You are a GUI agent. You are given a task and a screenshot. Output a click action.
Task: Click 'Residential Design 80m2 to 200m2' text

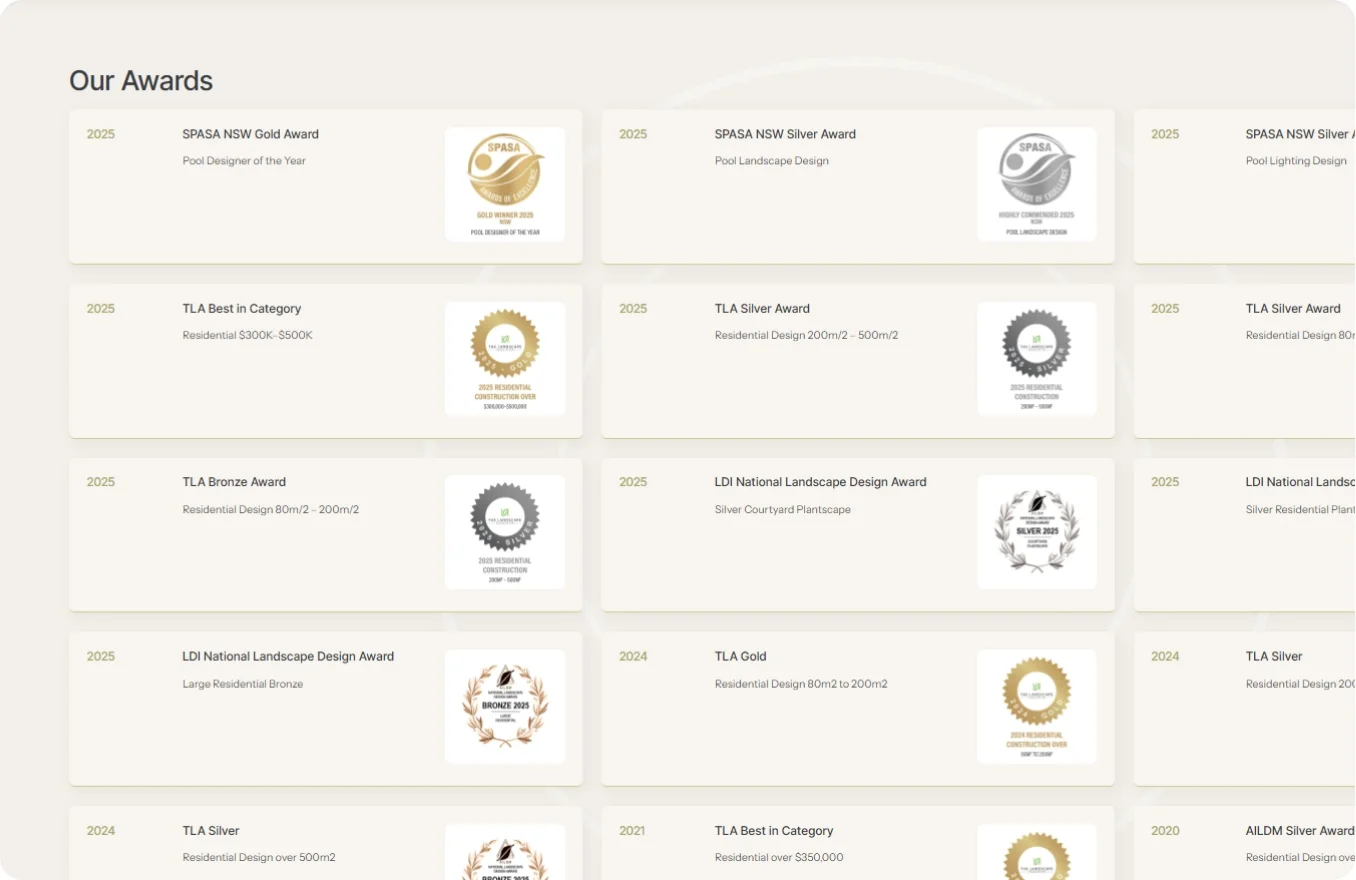pos(801,685)
